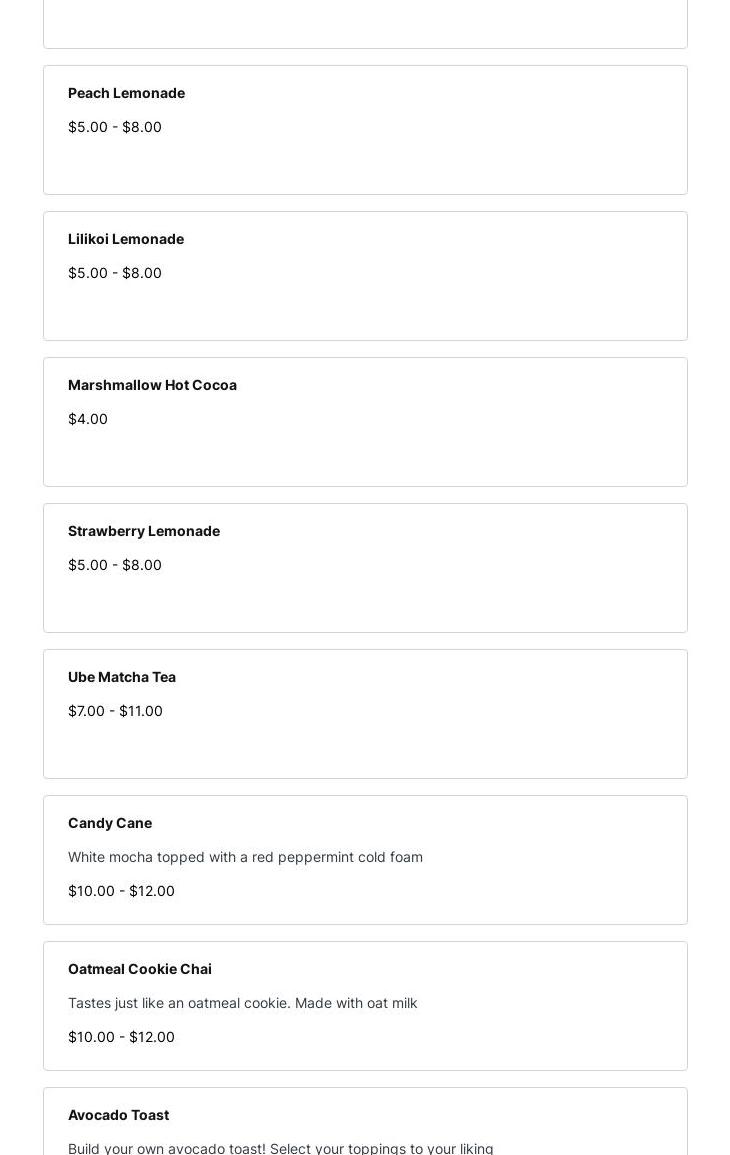This screenshot has height=1155, width=730.
Task: Click the Marshmallow Hot Cocoa title
Action: tap(152, 385)
